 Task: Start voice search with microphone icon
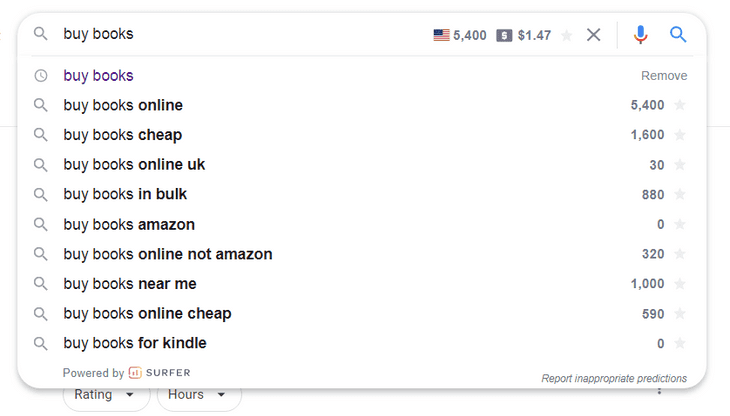coord(641,35)
